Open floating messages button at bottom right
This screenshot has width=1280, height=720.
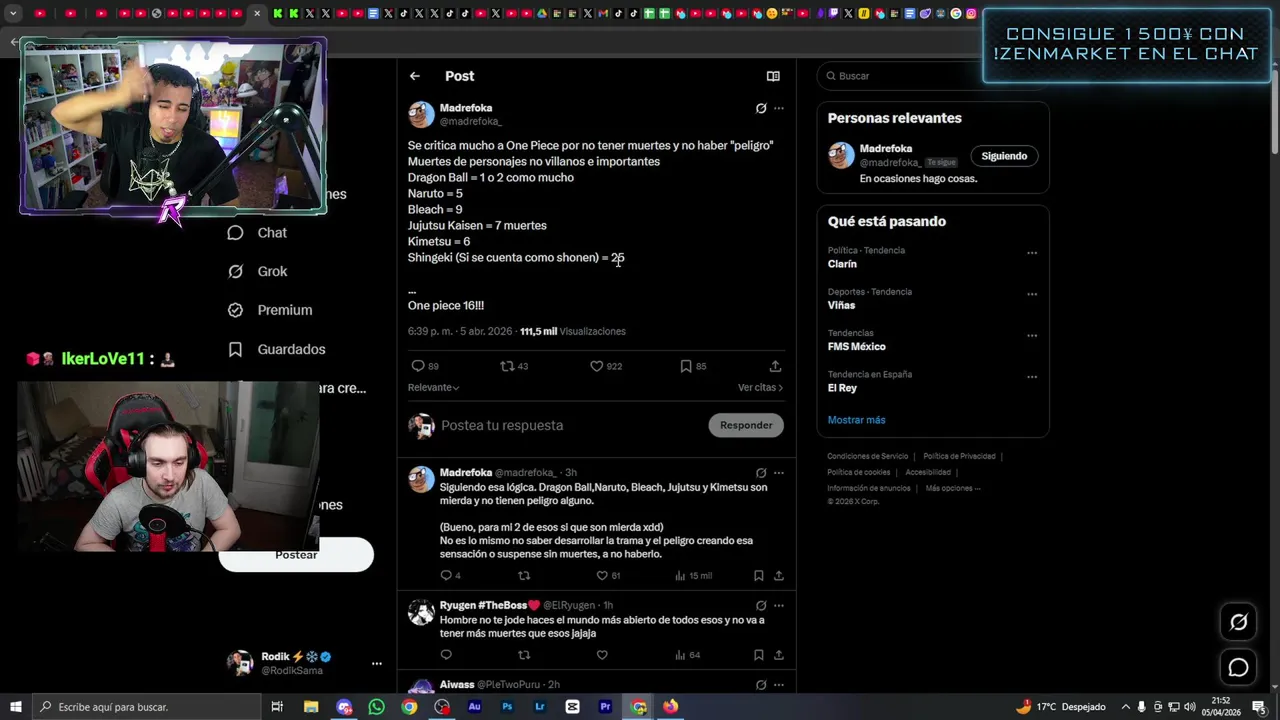1238,667
